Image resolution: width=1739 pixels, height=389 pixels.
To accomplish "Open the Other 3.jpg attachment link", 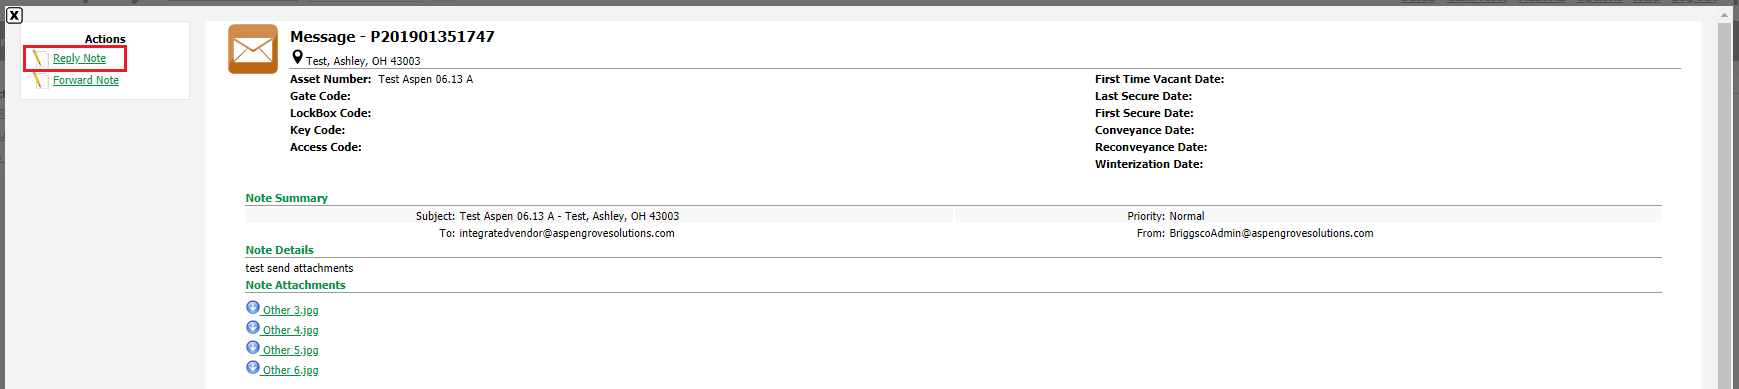I will [290, 311].
